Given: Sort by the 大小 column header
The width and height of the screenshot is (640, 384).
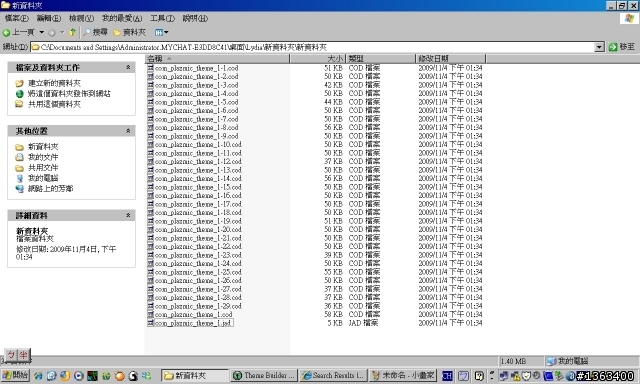Looking at the screenshot, I should click(318, 59).
